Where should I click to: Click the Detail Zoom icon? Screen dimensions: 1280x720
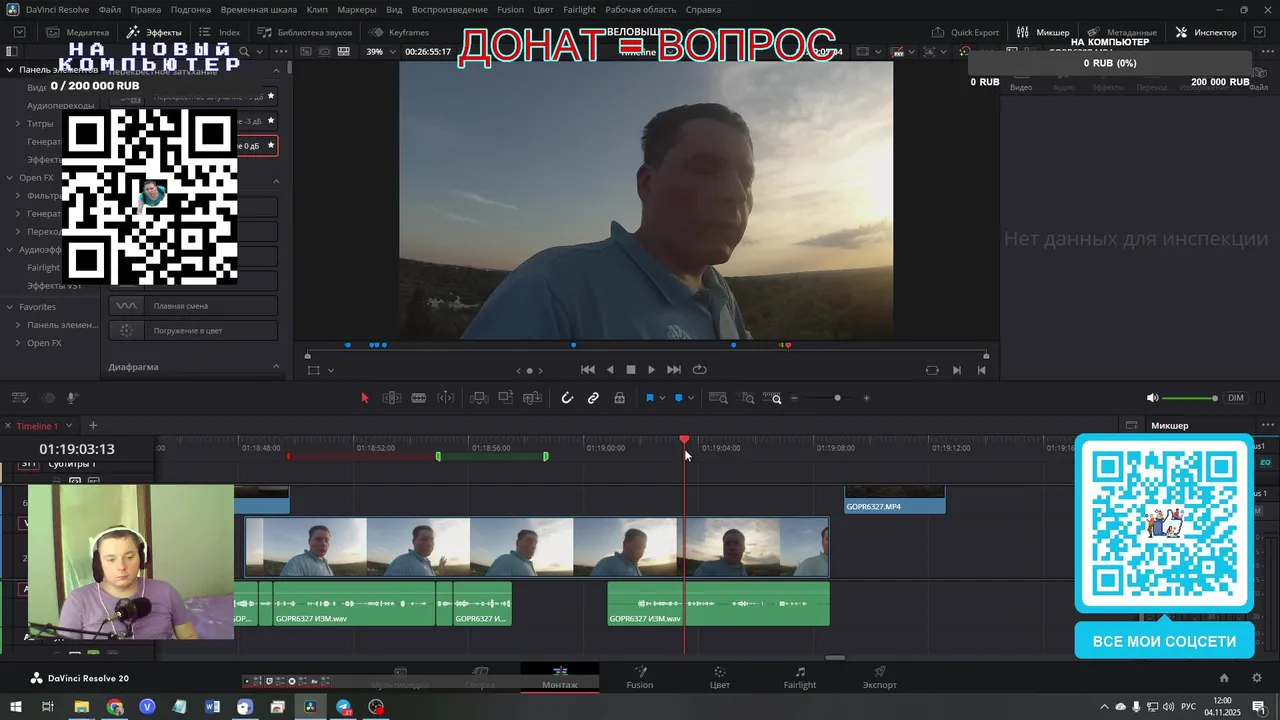click(748, 398)
